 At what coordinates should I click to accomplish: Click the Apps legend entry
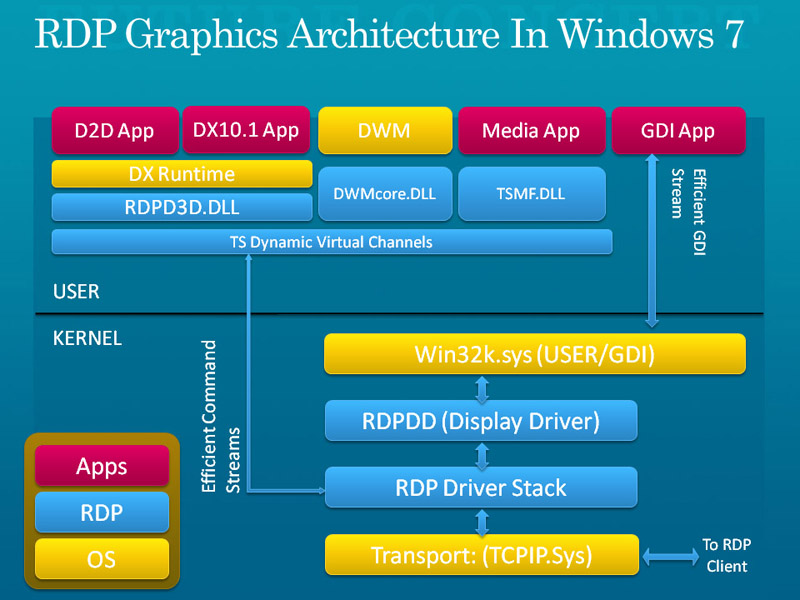point(102,466)
